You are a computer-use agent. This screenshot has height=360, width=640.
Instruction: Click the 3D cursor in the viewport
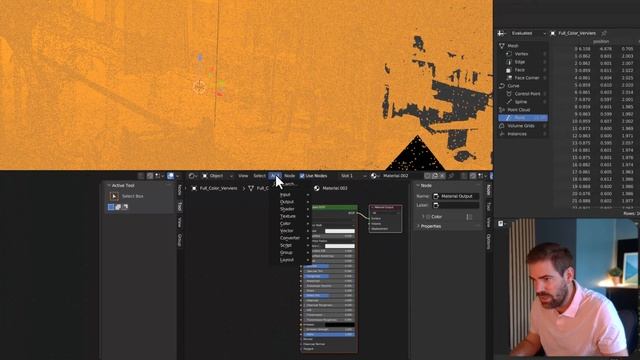coord(200,87)
